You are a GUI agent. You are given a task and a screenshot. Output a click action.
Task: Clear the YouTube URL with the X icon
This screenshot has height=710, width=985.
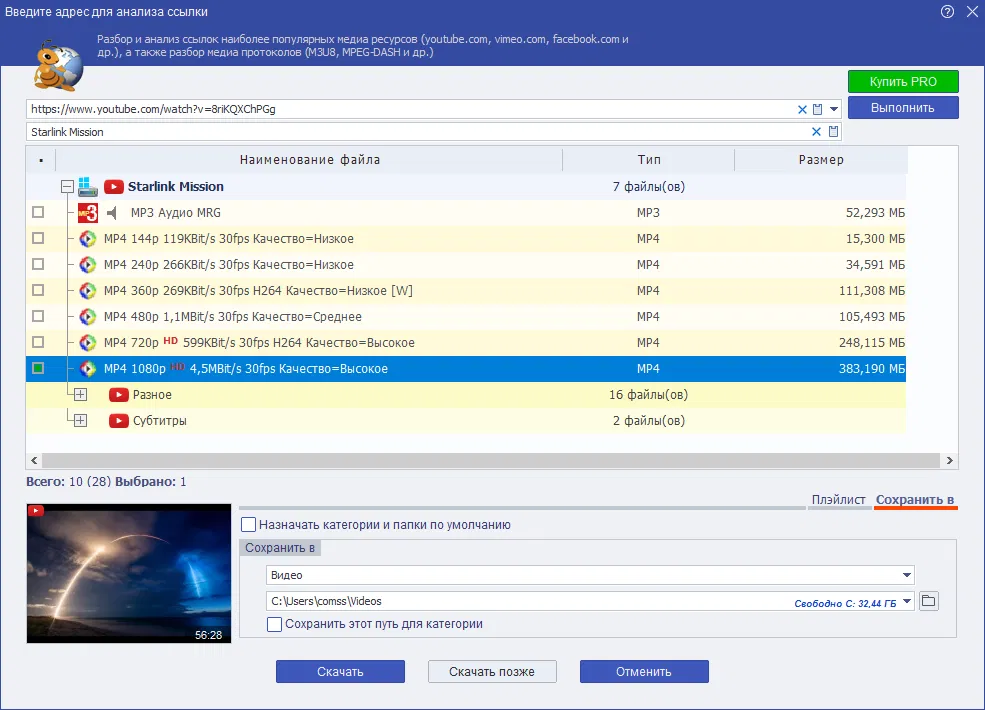(x=801, y=108)
